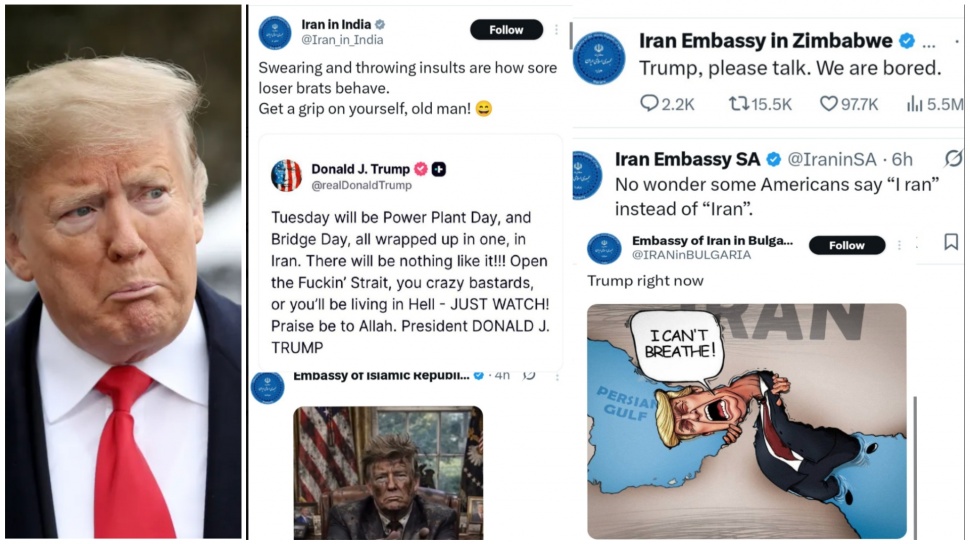The image size is (970, 544).
Task: Like the "Trump, please talk" tweet
Action: [x=829, y=103]
